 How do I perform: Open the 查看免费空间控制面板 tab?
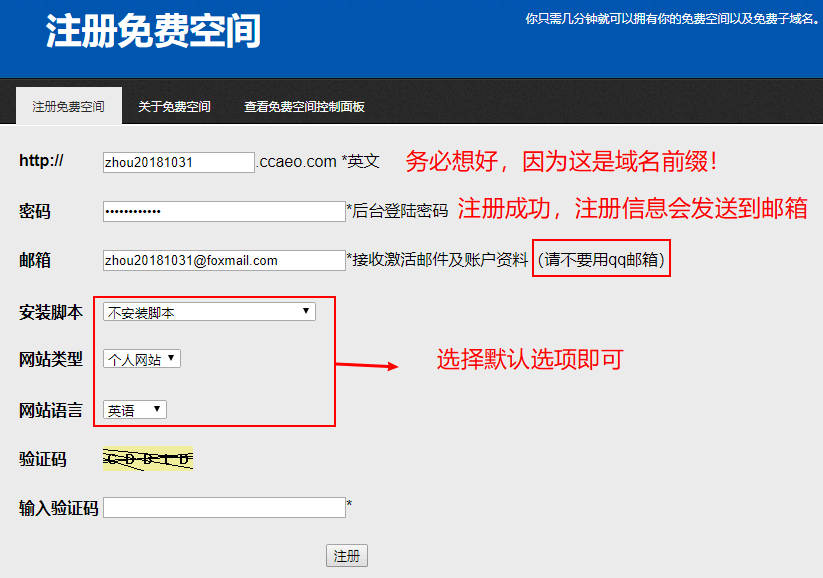(x=304, y=106)
